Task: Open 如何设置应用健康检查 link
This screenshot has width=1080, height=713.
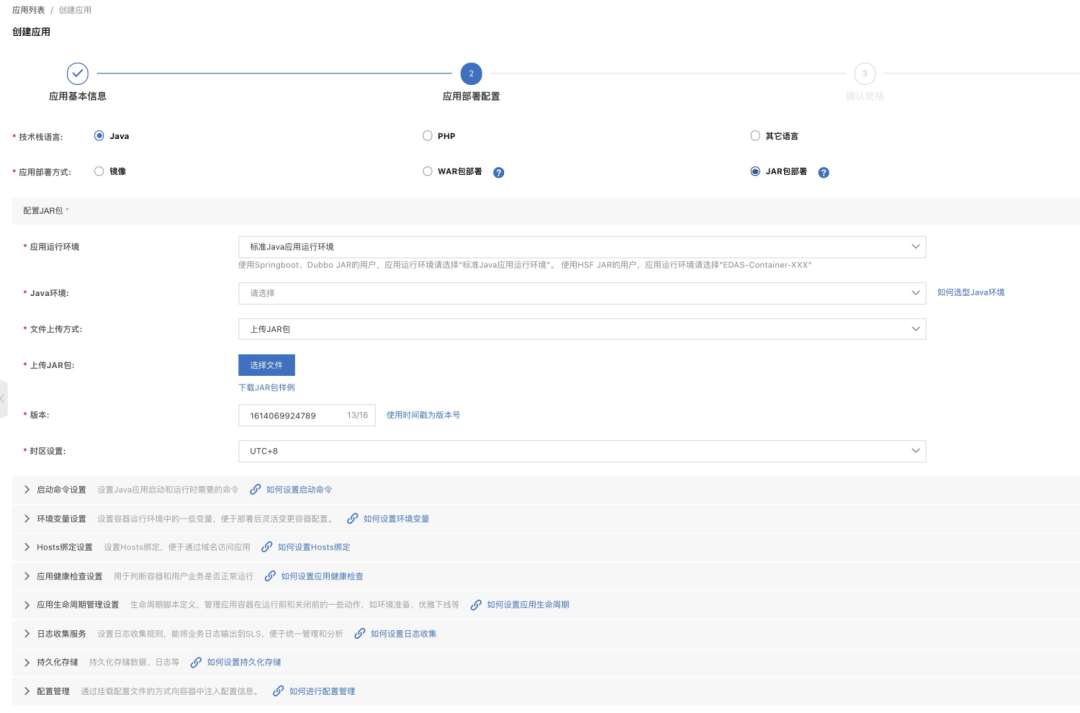Action: coord(322,576)
